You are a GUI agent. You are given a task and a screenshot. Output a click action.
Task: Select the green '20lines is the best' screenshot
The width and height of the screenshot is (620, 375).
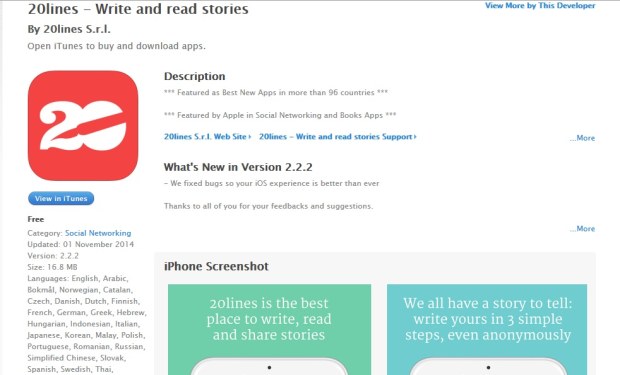269,330
